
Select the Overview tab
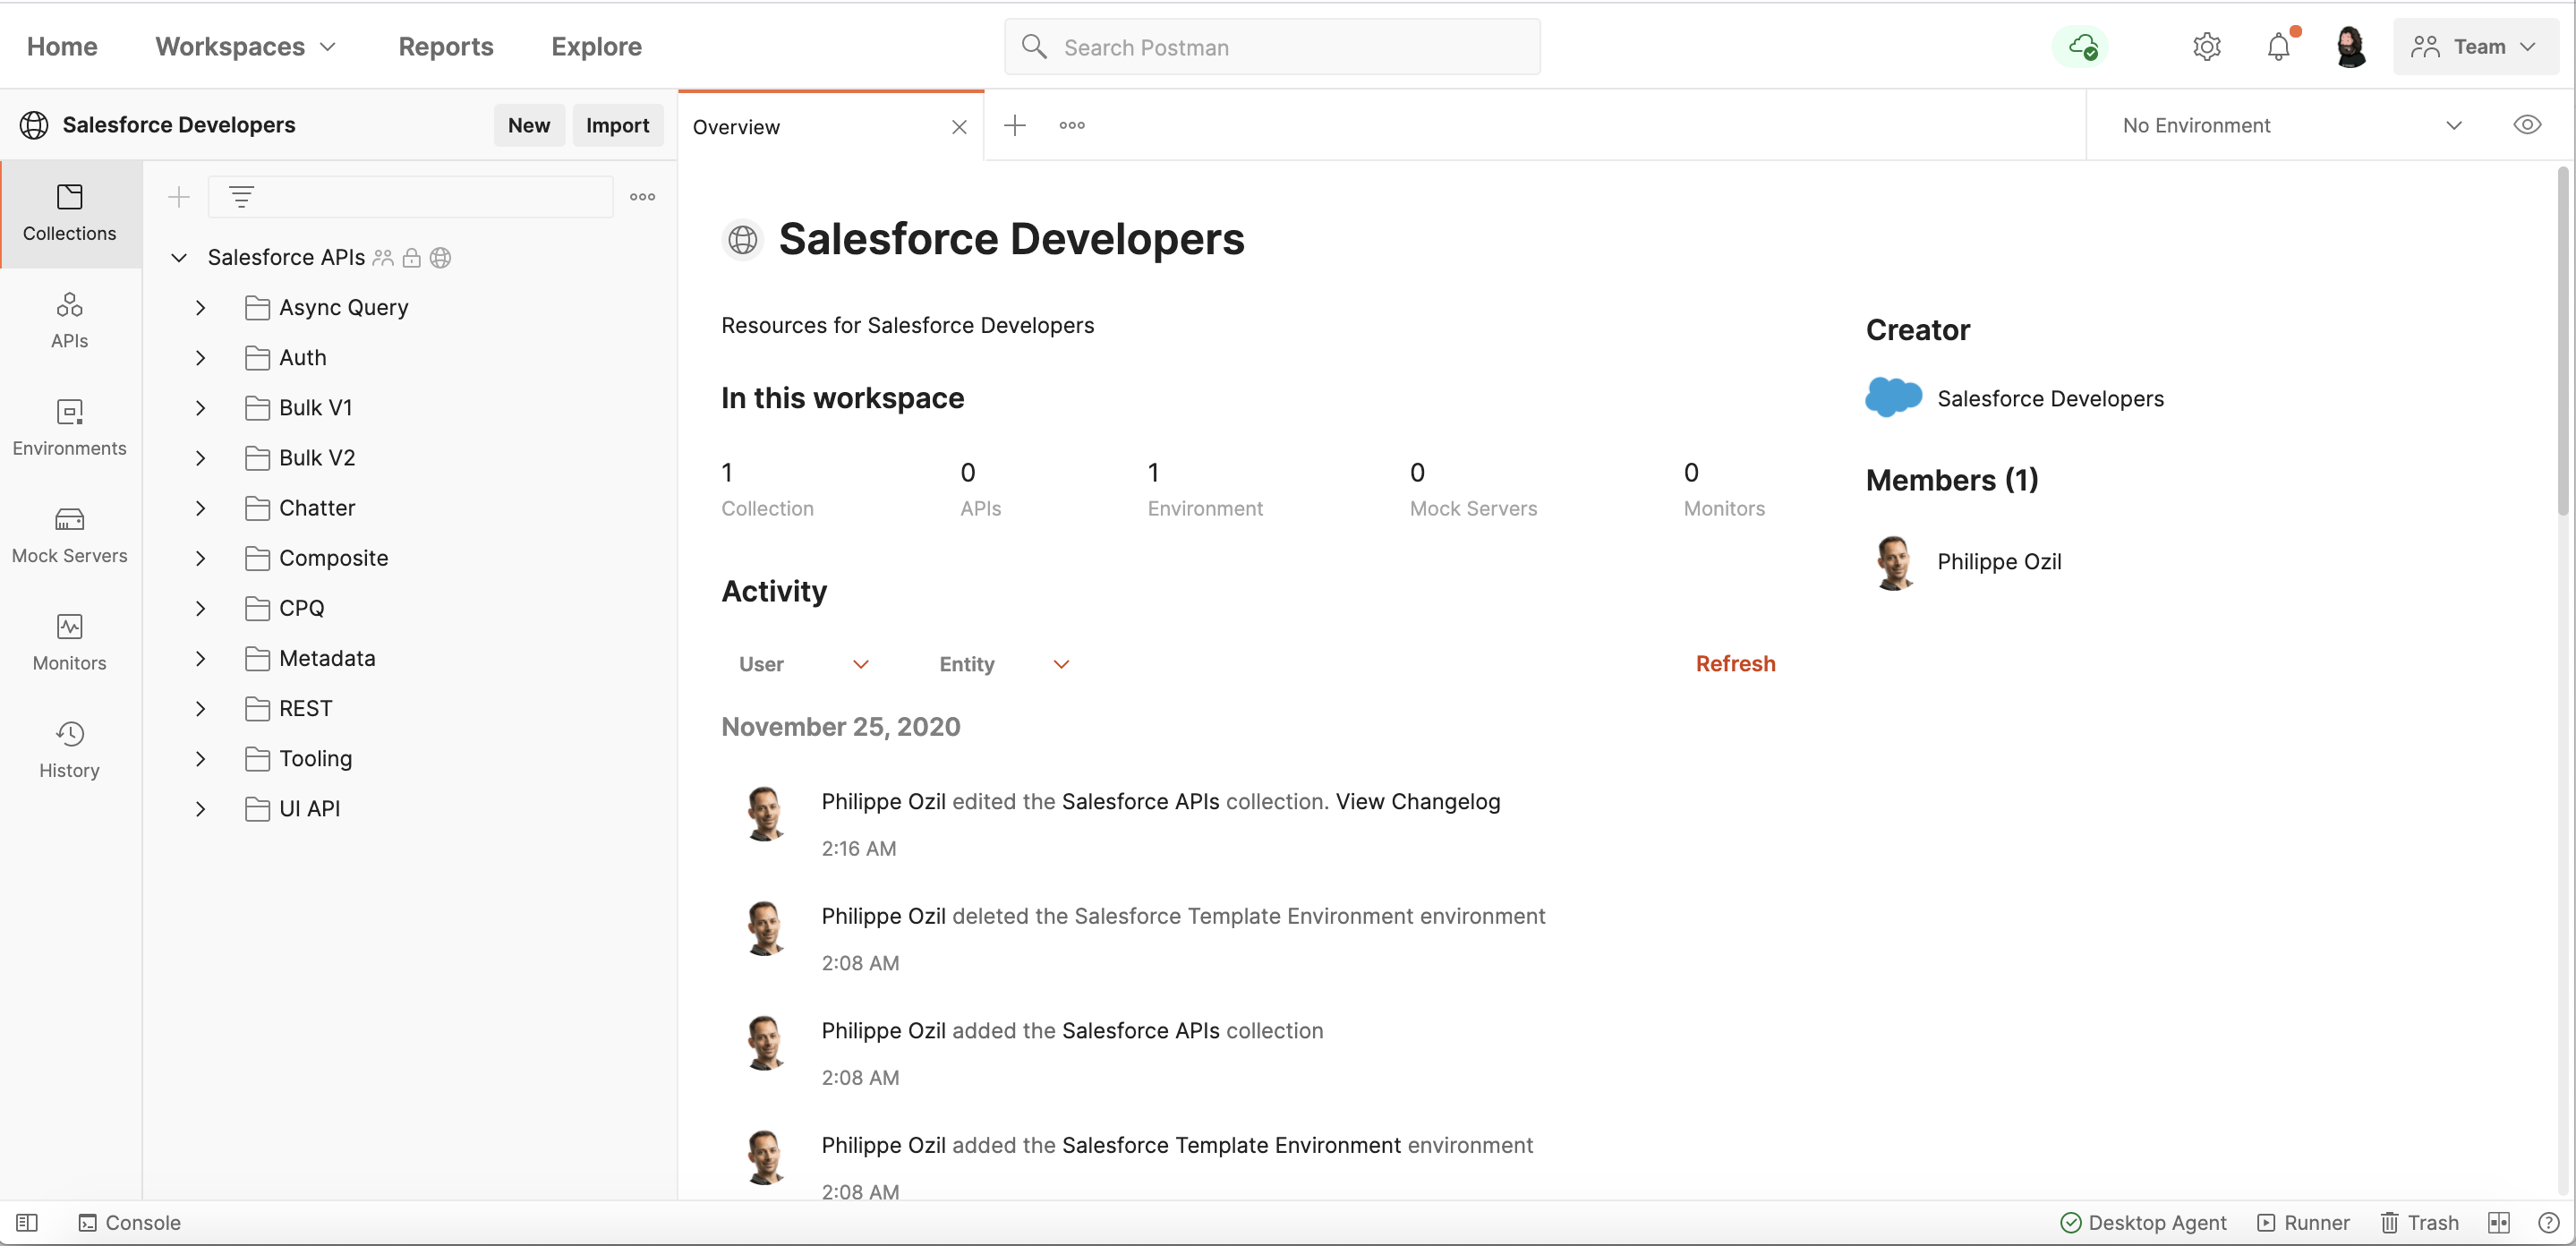click(x=831, y=126)
